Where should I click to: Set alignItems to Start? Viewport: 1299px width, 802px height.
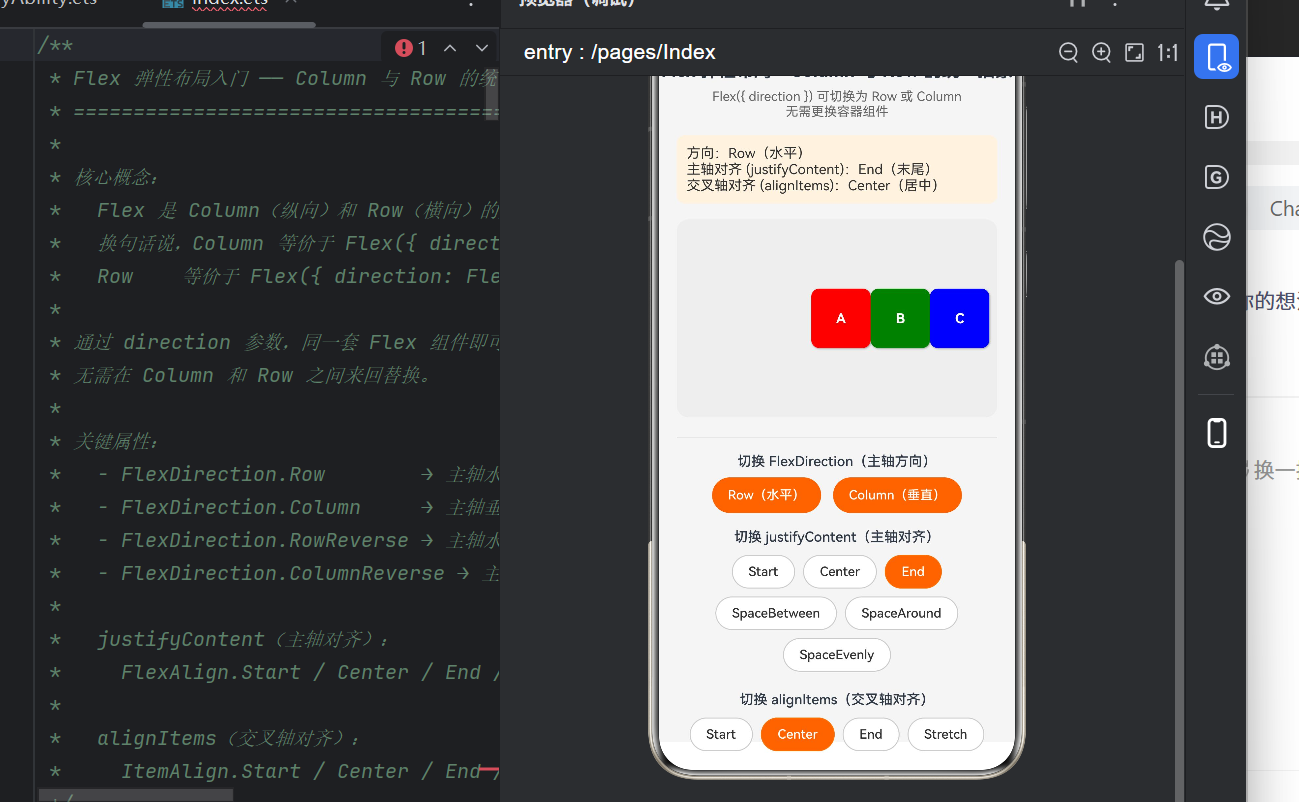(721, 734)
